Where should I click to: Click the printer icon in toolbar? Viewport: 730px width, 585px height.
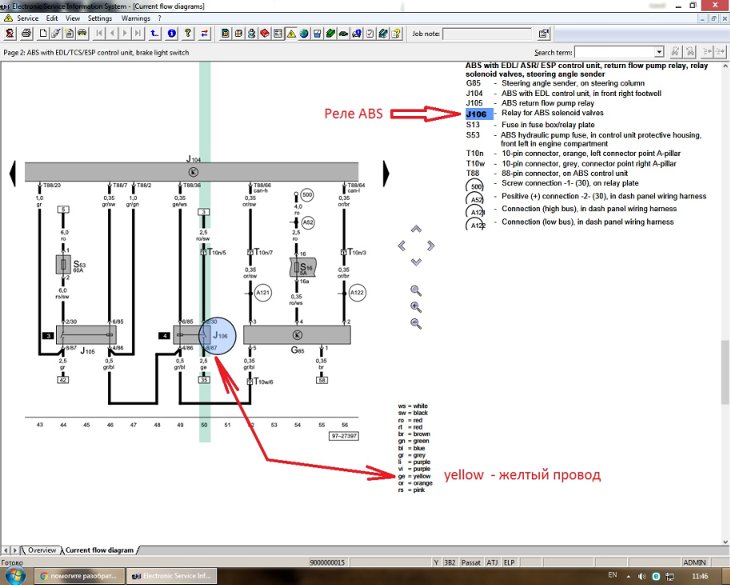pos(26,34)
